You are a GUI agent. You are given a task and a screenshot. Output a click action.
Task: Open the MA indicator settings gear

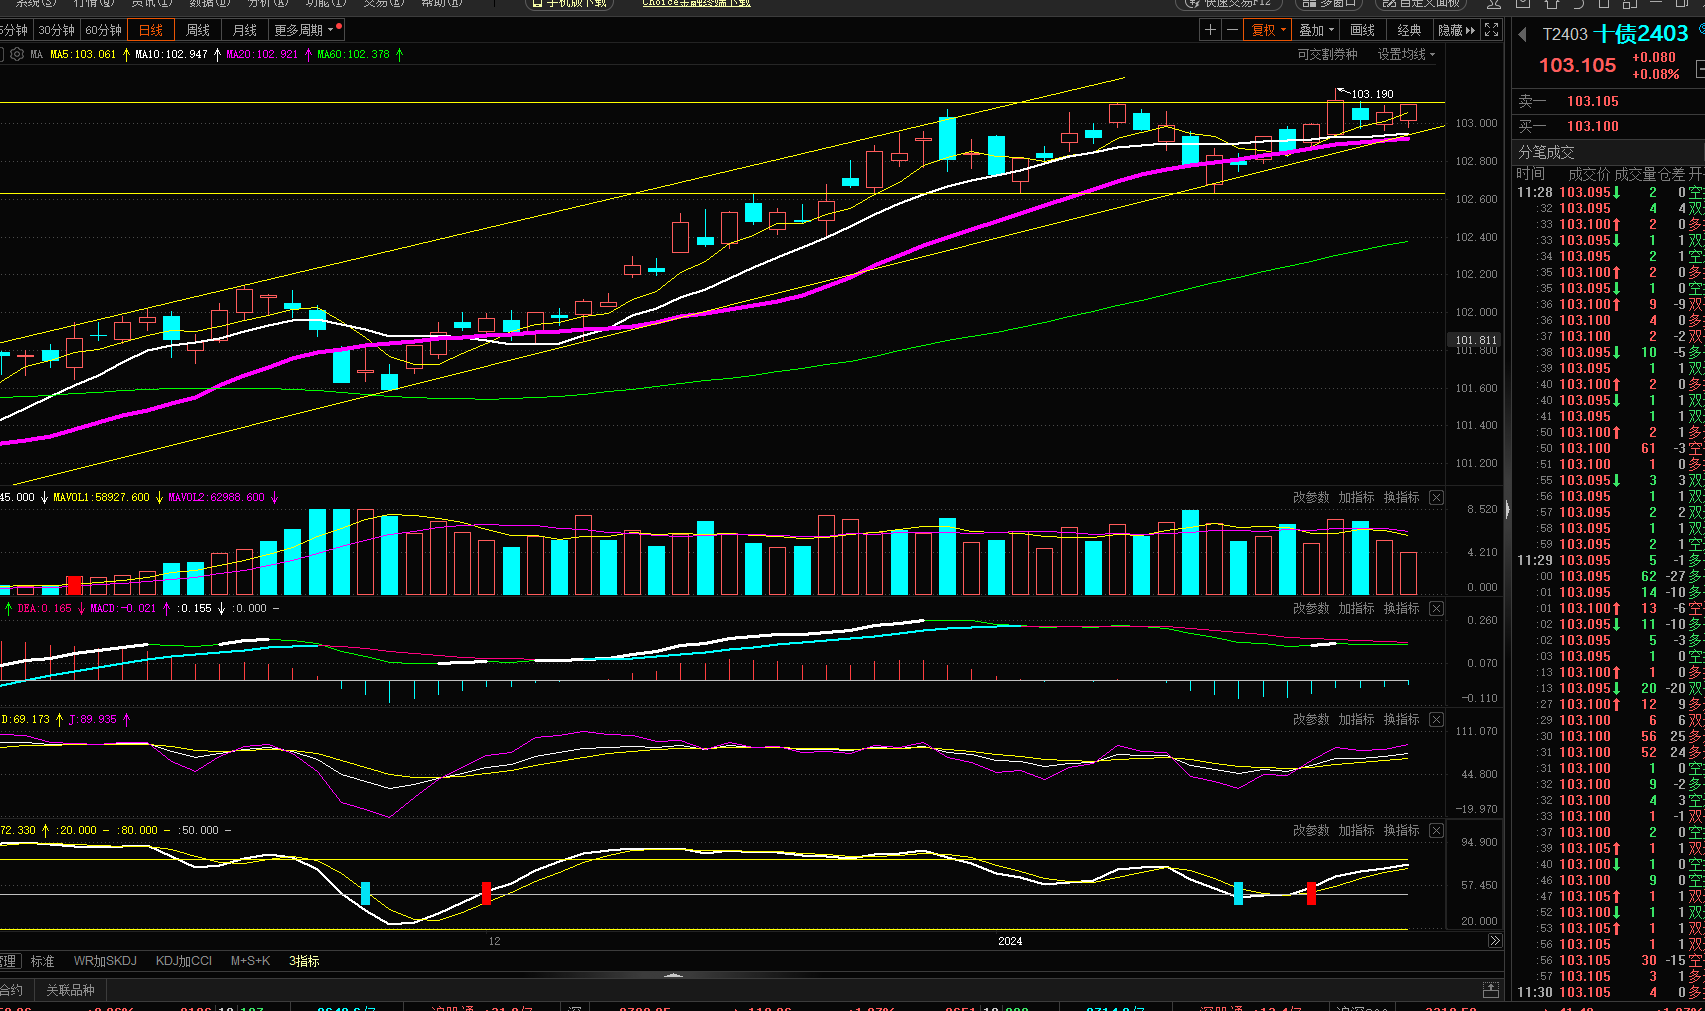[x=17, y=54]
